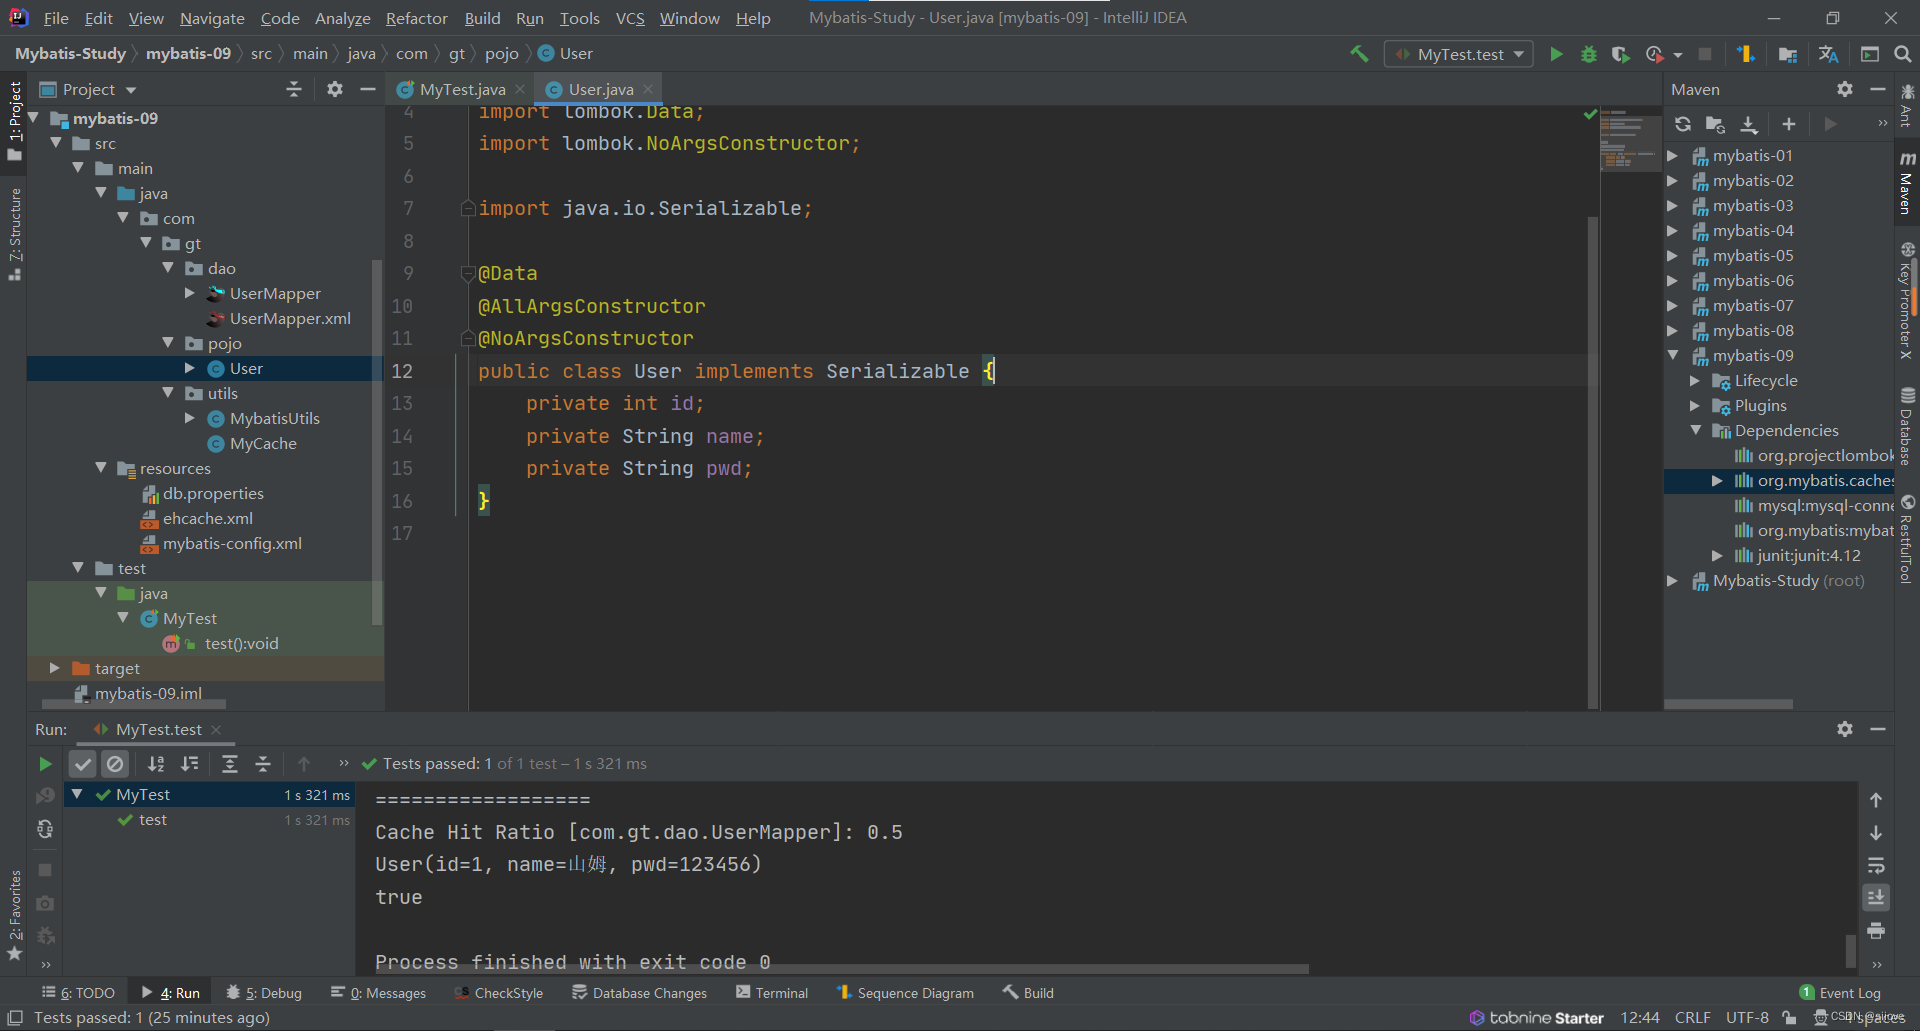1920x1031 pixels.
Task: Click pojo in the breadcrumb path
Action: (x=502, y=54)
